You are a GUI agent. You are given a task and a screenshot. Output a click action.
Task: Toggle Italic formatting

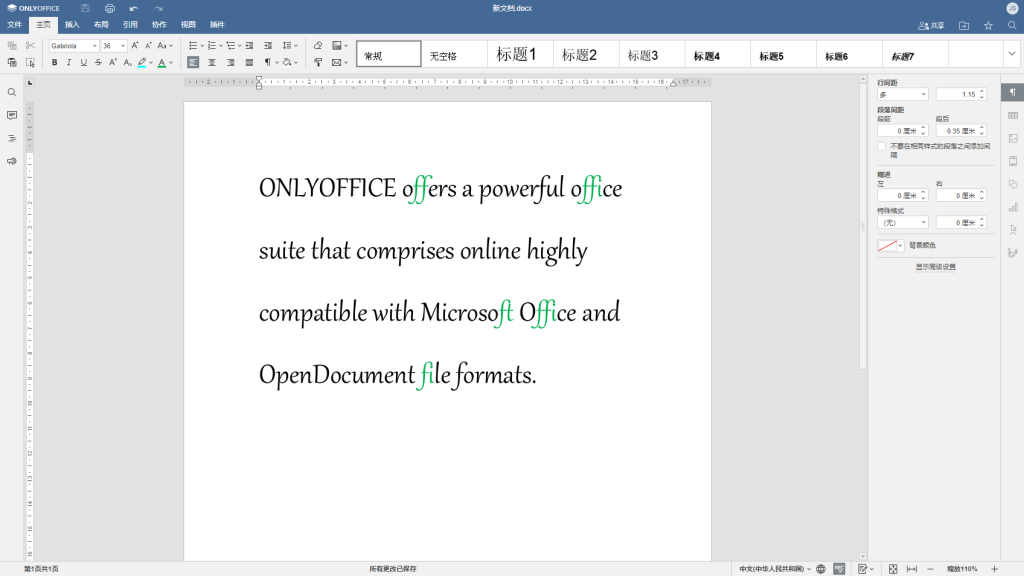pyautogui.click(x=69, y=63)
